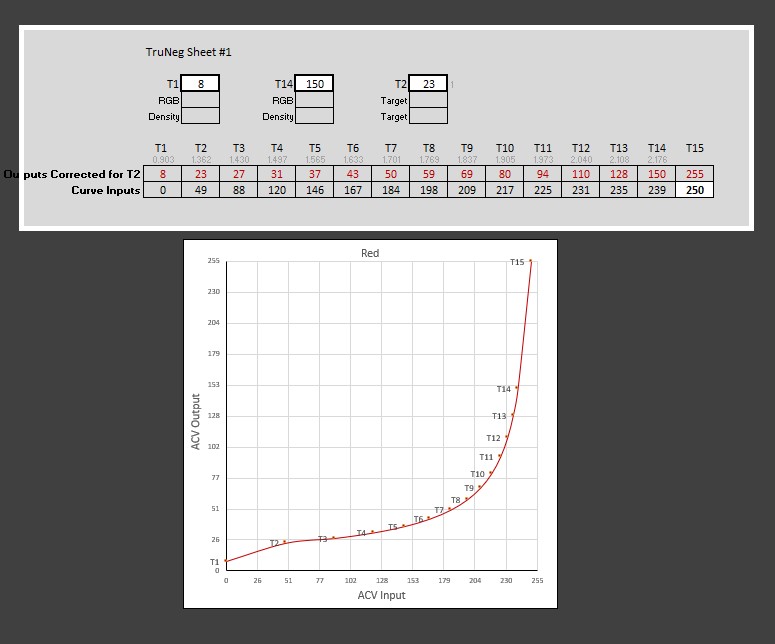Select the T14 input box showing 150
775x644 pixels.
314,84
